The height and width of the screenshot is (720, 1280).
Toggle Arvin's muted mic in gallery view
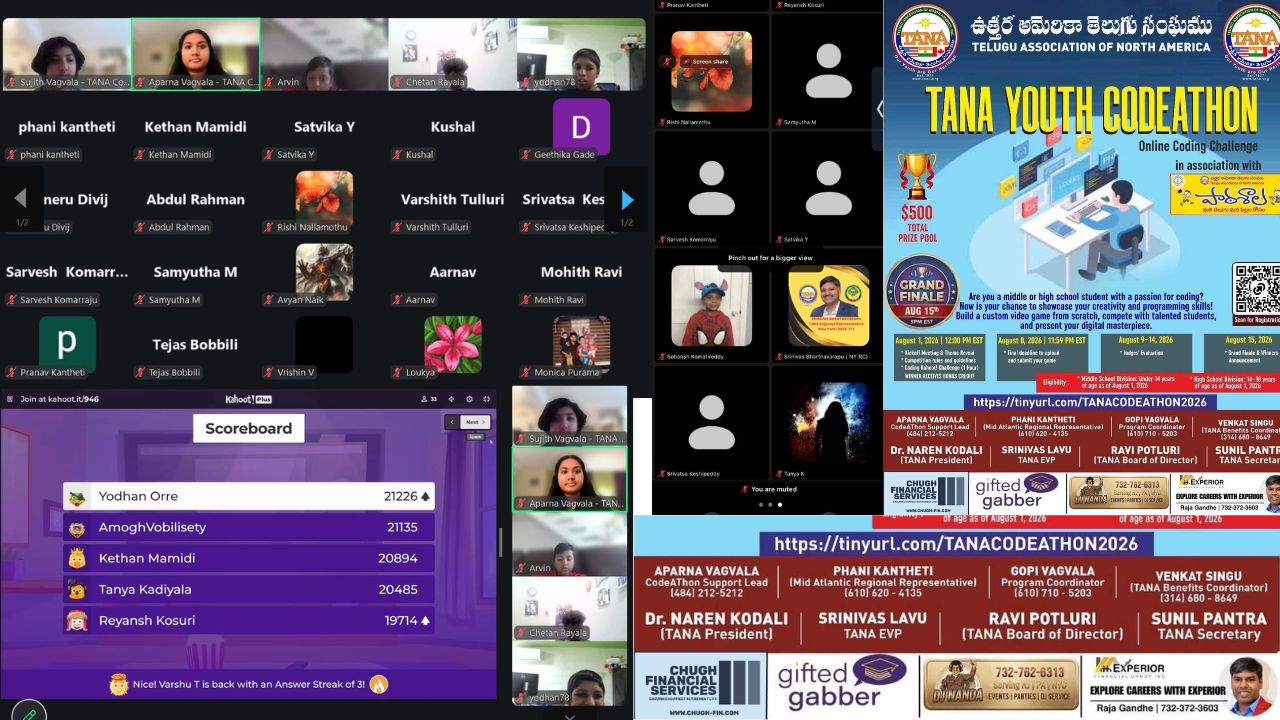pos(269,82)
